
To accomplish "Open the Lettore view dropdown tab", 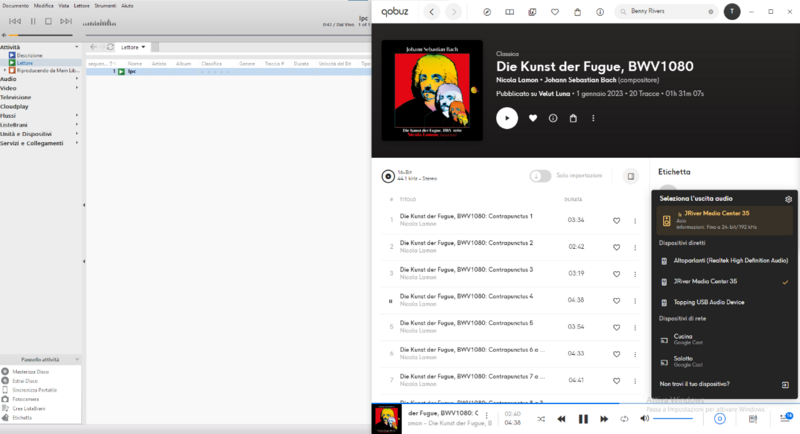I will click(133, 47).
